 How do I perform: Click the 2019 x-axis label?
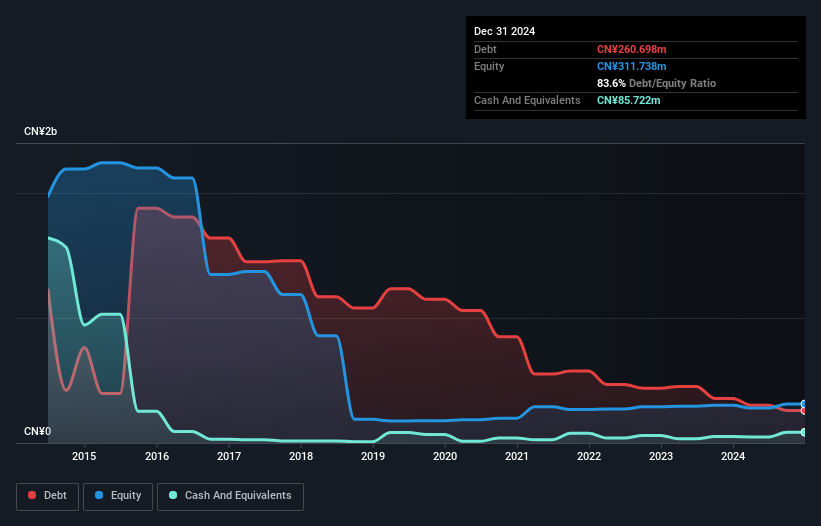pyautogui.click(x=373, y=456)
